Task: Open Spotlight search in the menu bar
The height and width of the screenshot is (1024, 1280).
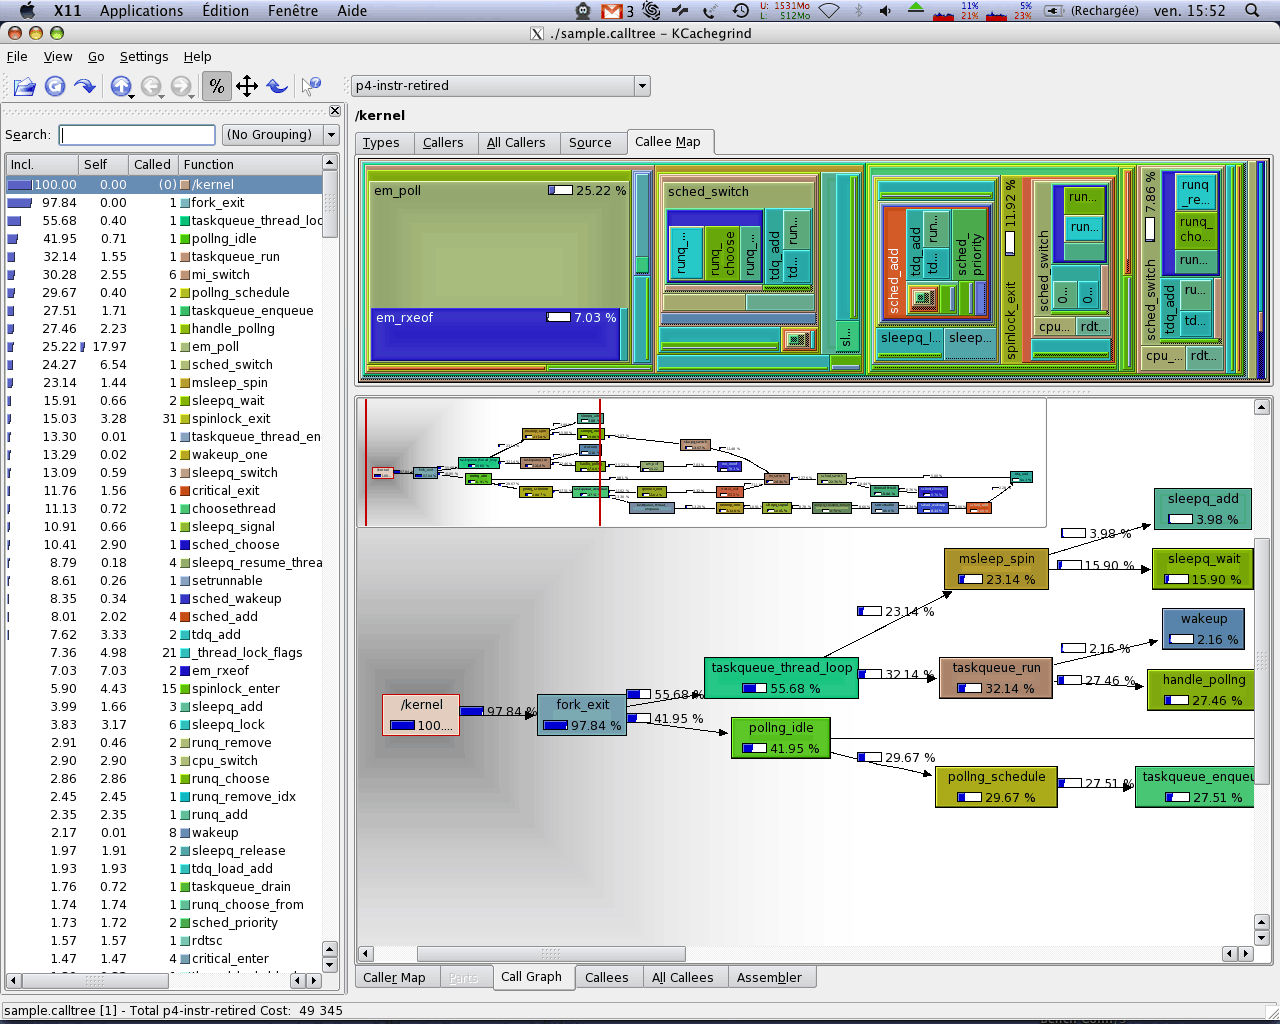Action: pyautogui.click(x=1252, y=11)
